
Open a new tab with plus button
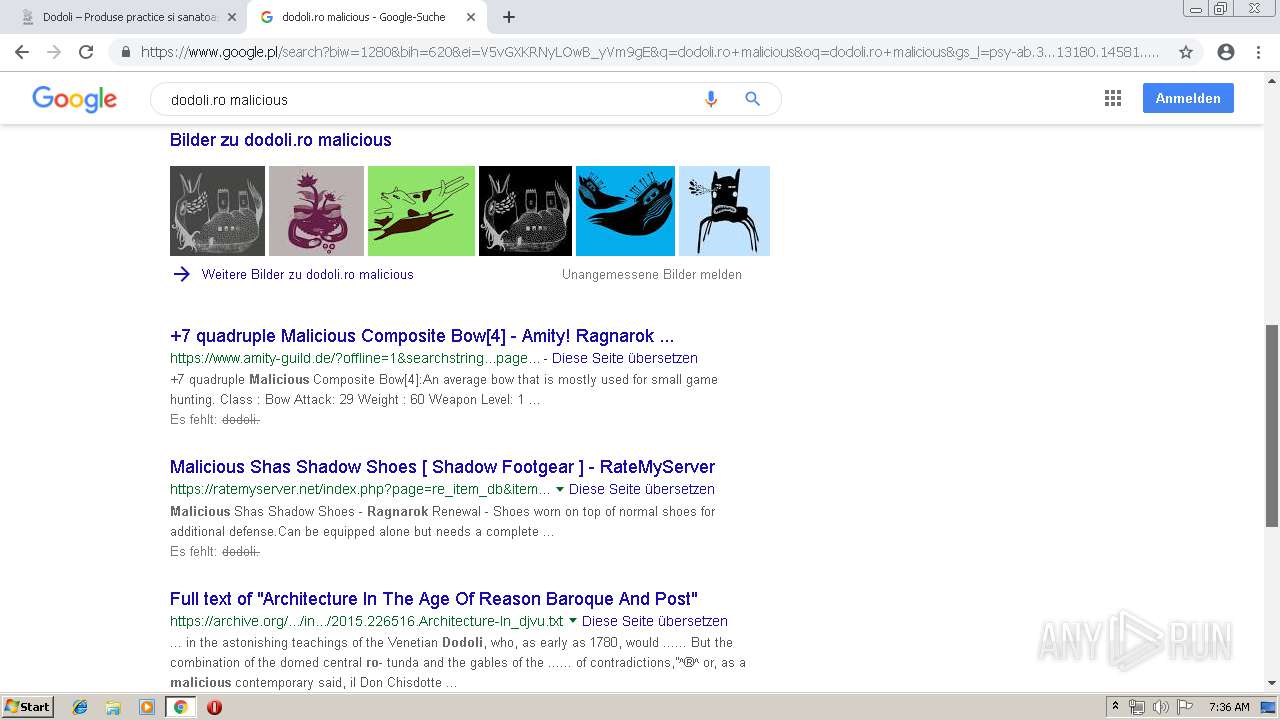click(509, 17)
